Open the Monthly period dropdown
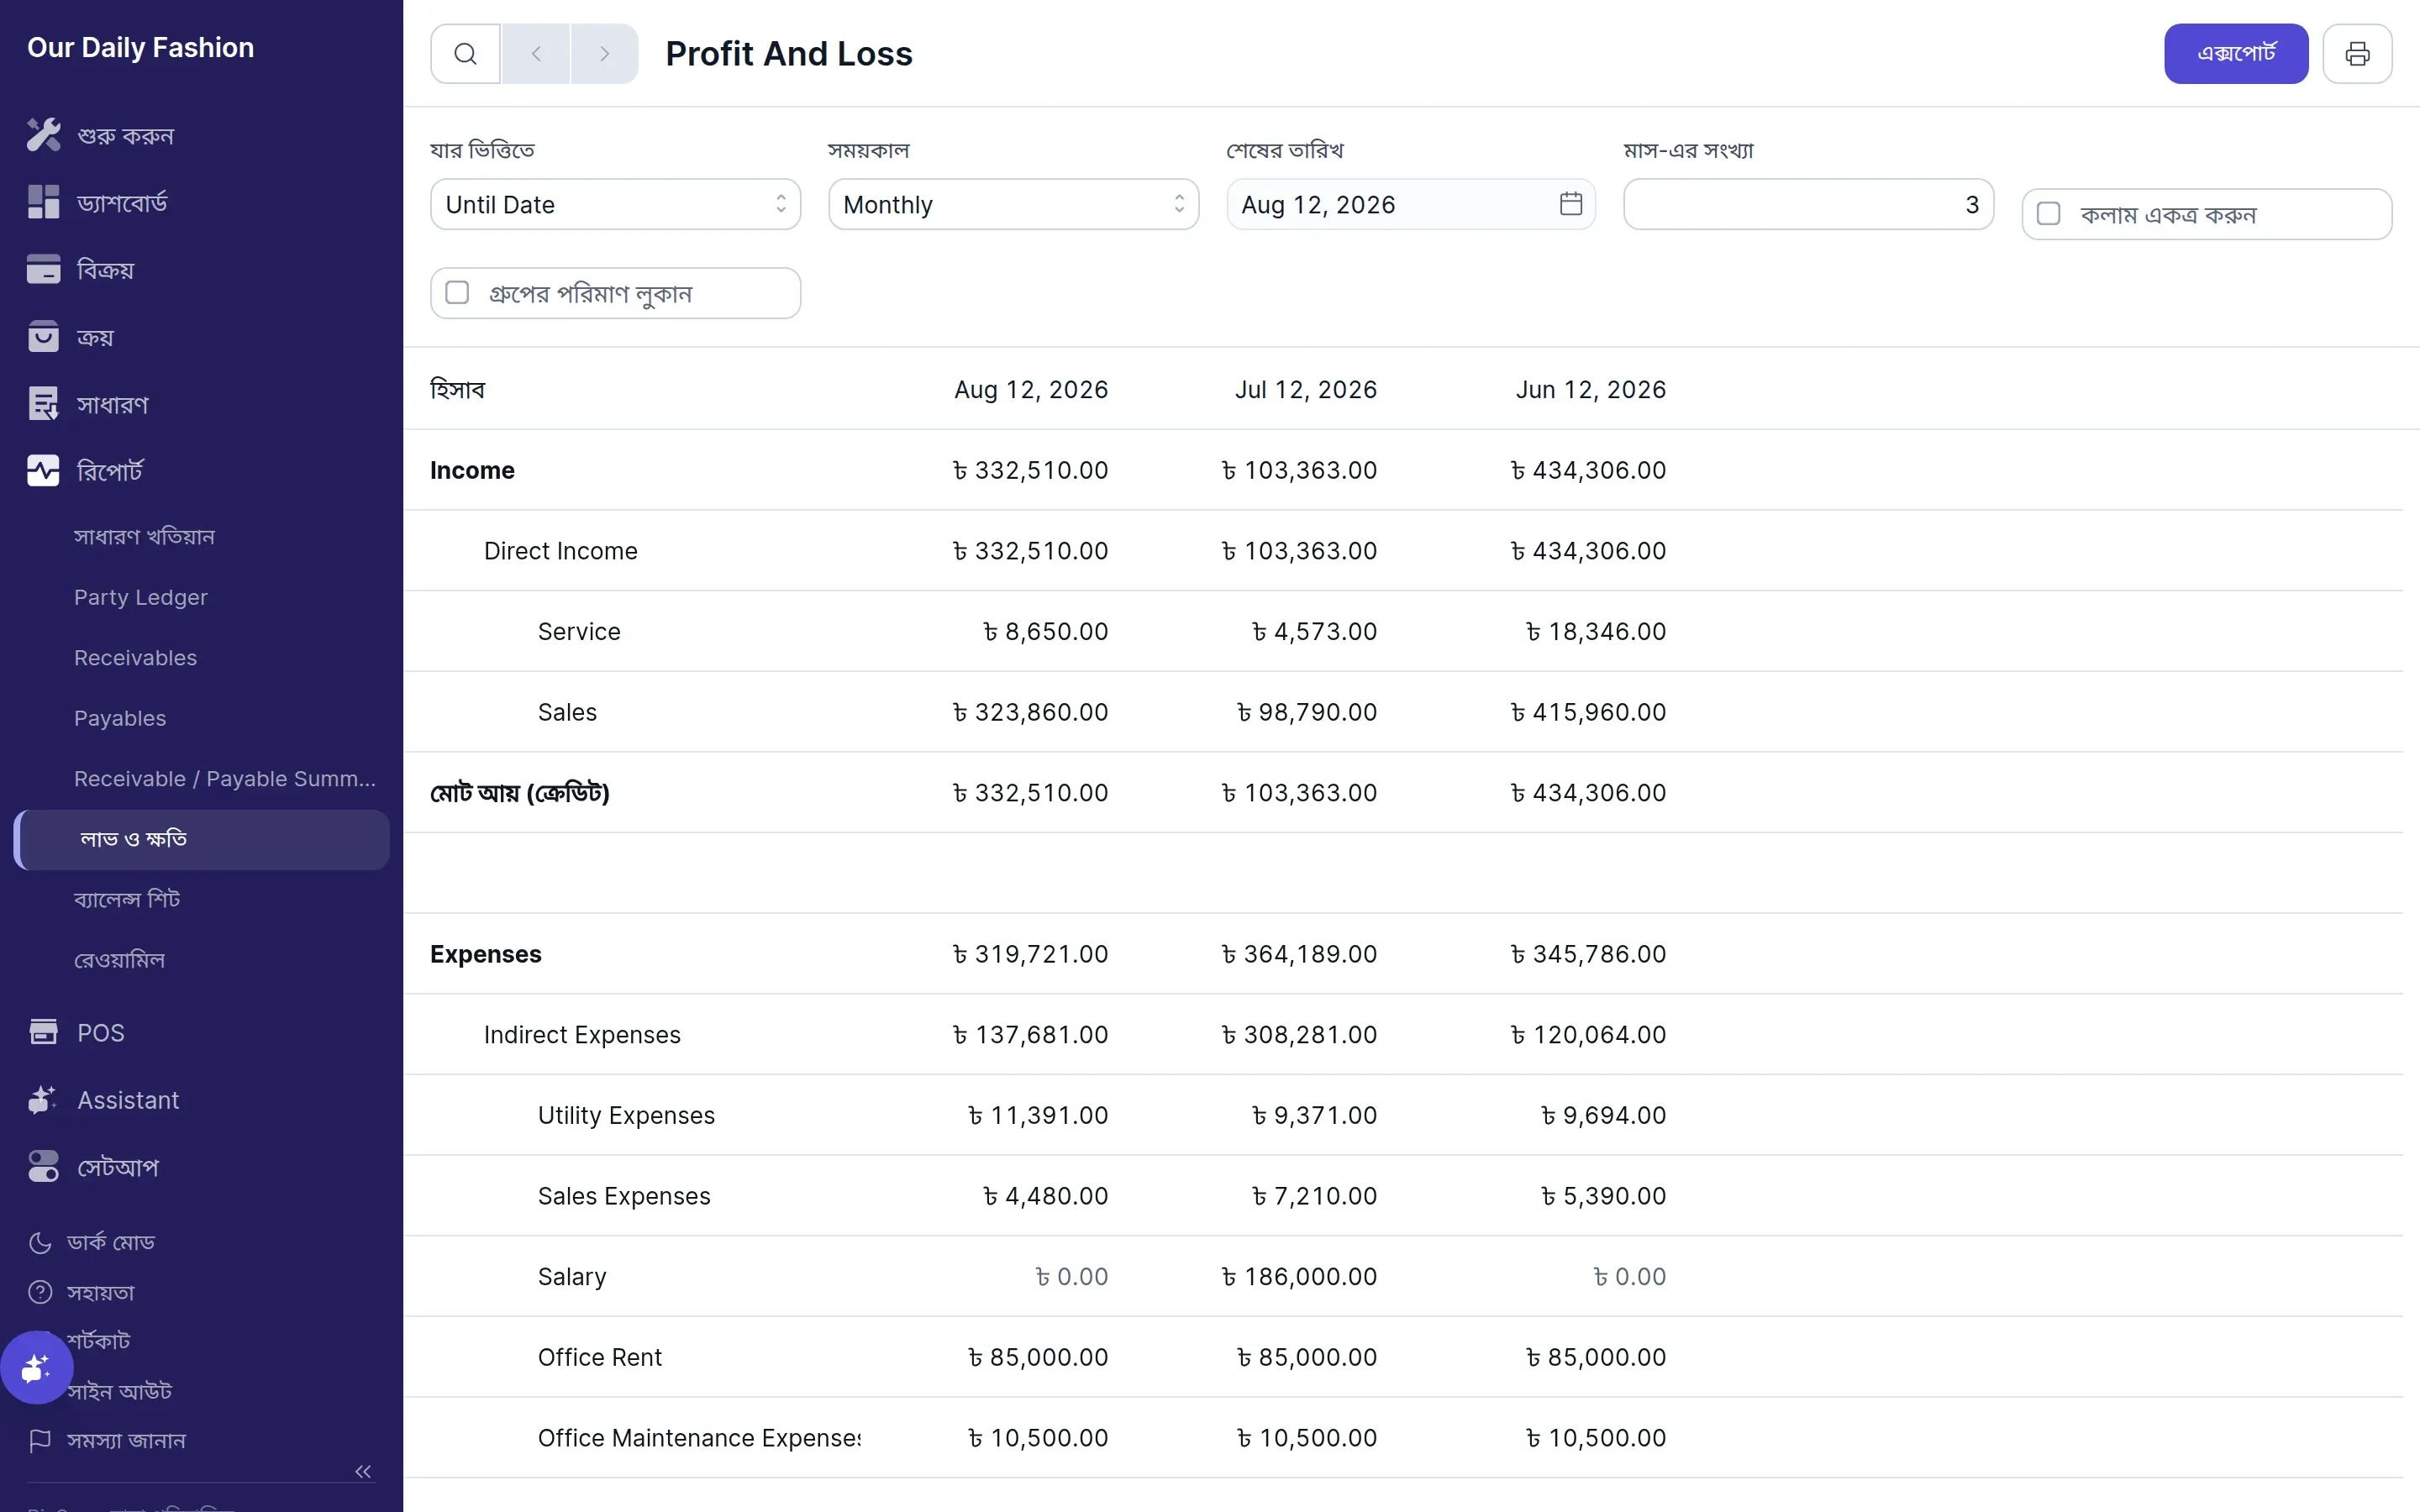The height and width of the screenshot is (1512, 2420). (1013, 204)
